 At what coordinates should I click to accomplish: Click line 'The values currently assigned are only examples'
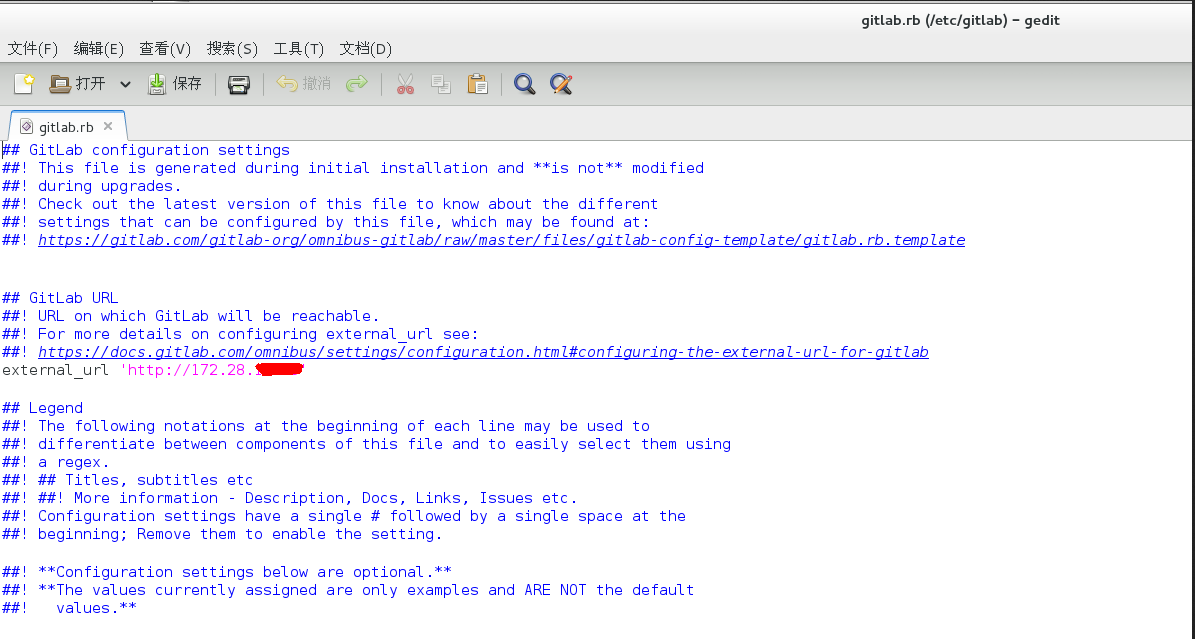348,590
